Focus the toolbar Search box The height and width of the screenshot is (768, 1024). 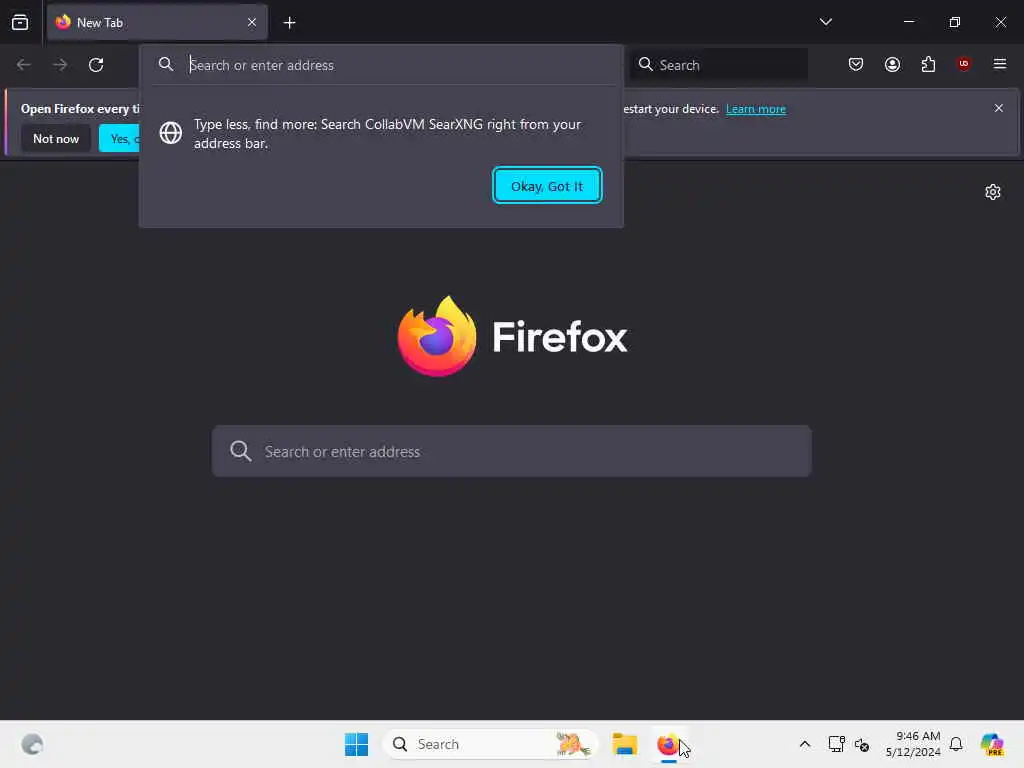click(x=718, y=65)
